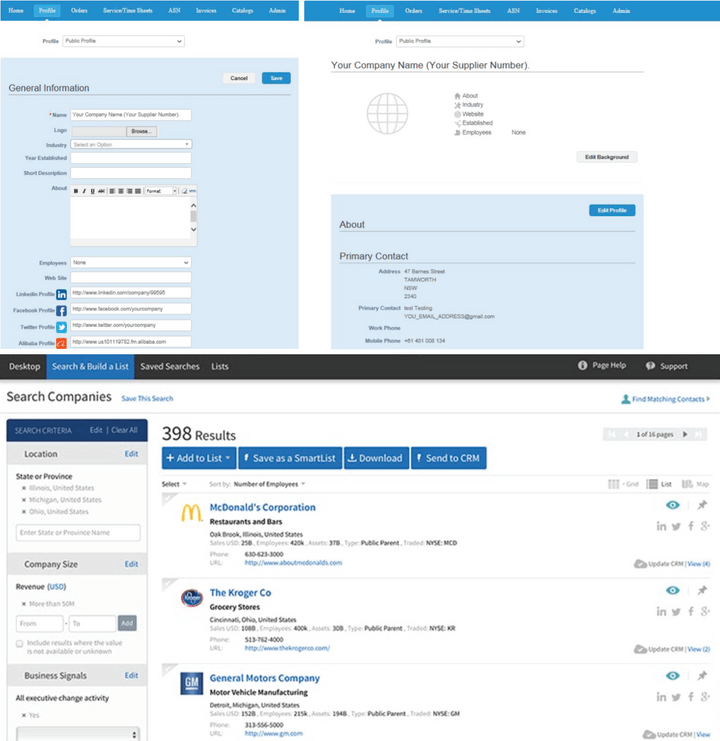This screenshot has height=741, width=720.
Task: Click Year Established input field
Action: coord(131,158)
